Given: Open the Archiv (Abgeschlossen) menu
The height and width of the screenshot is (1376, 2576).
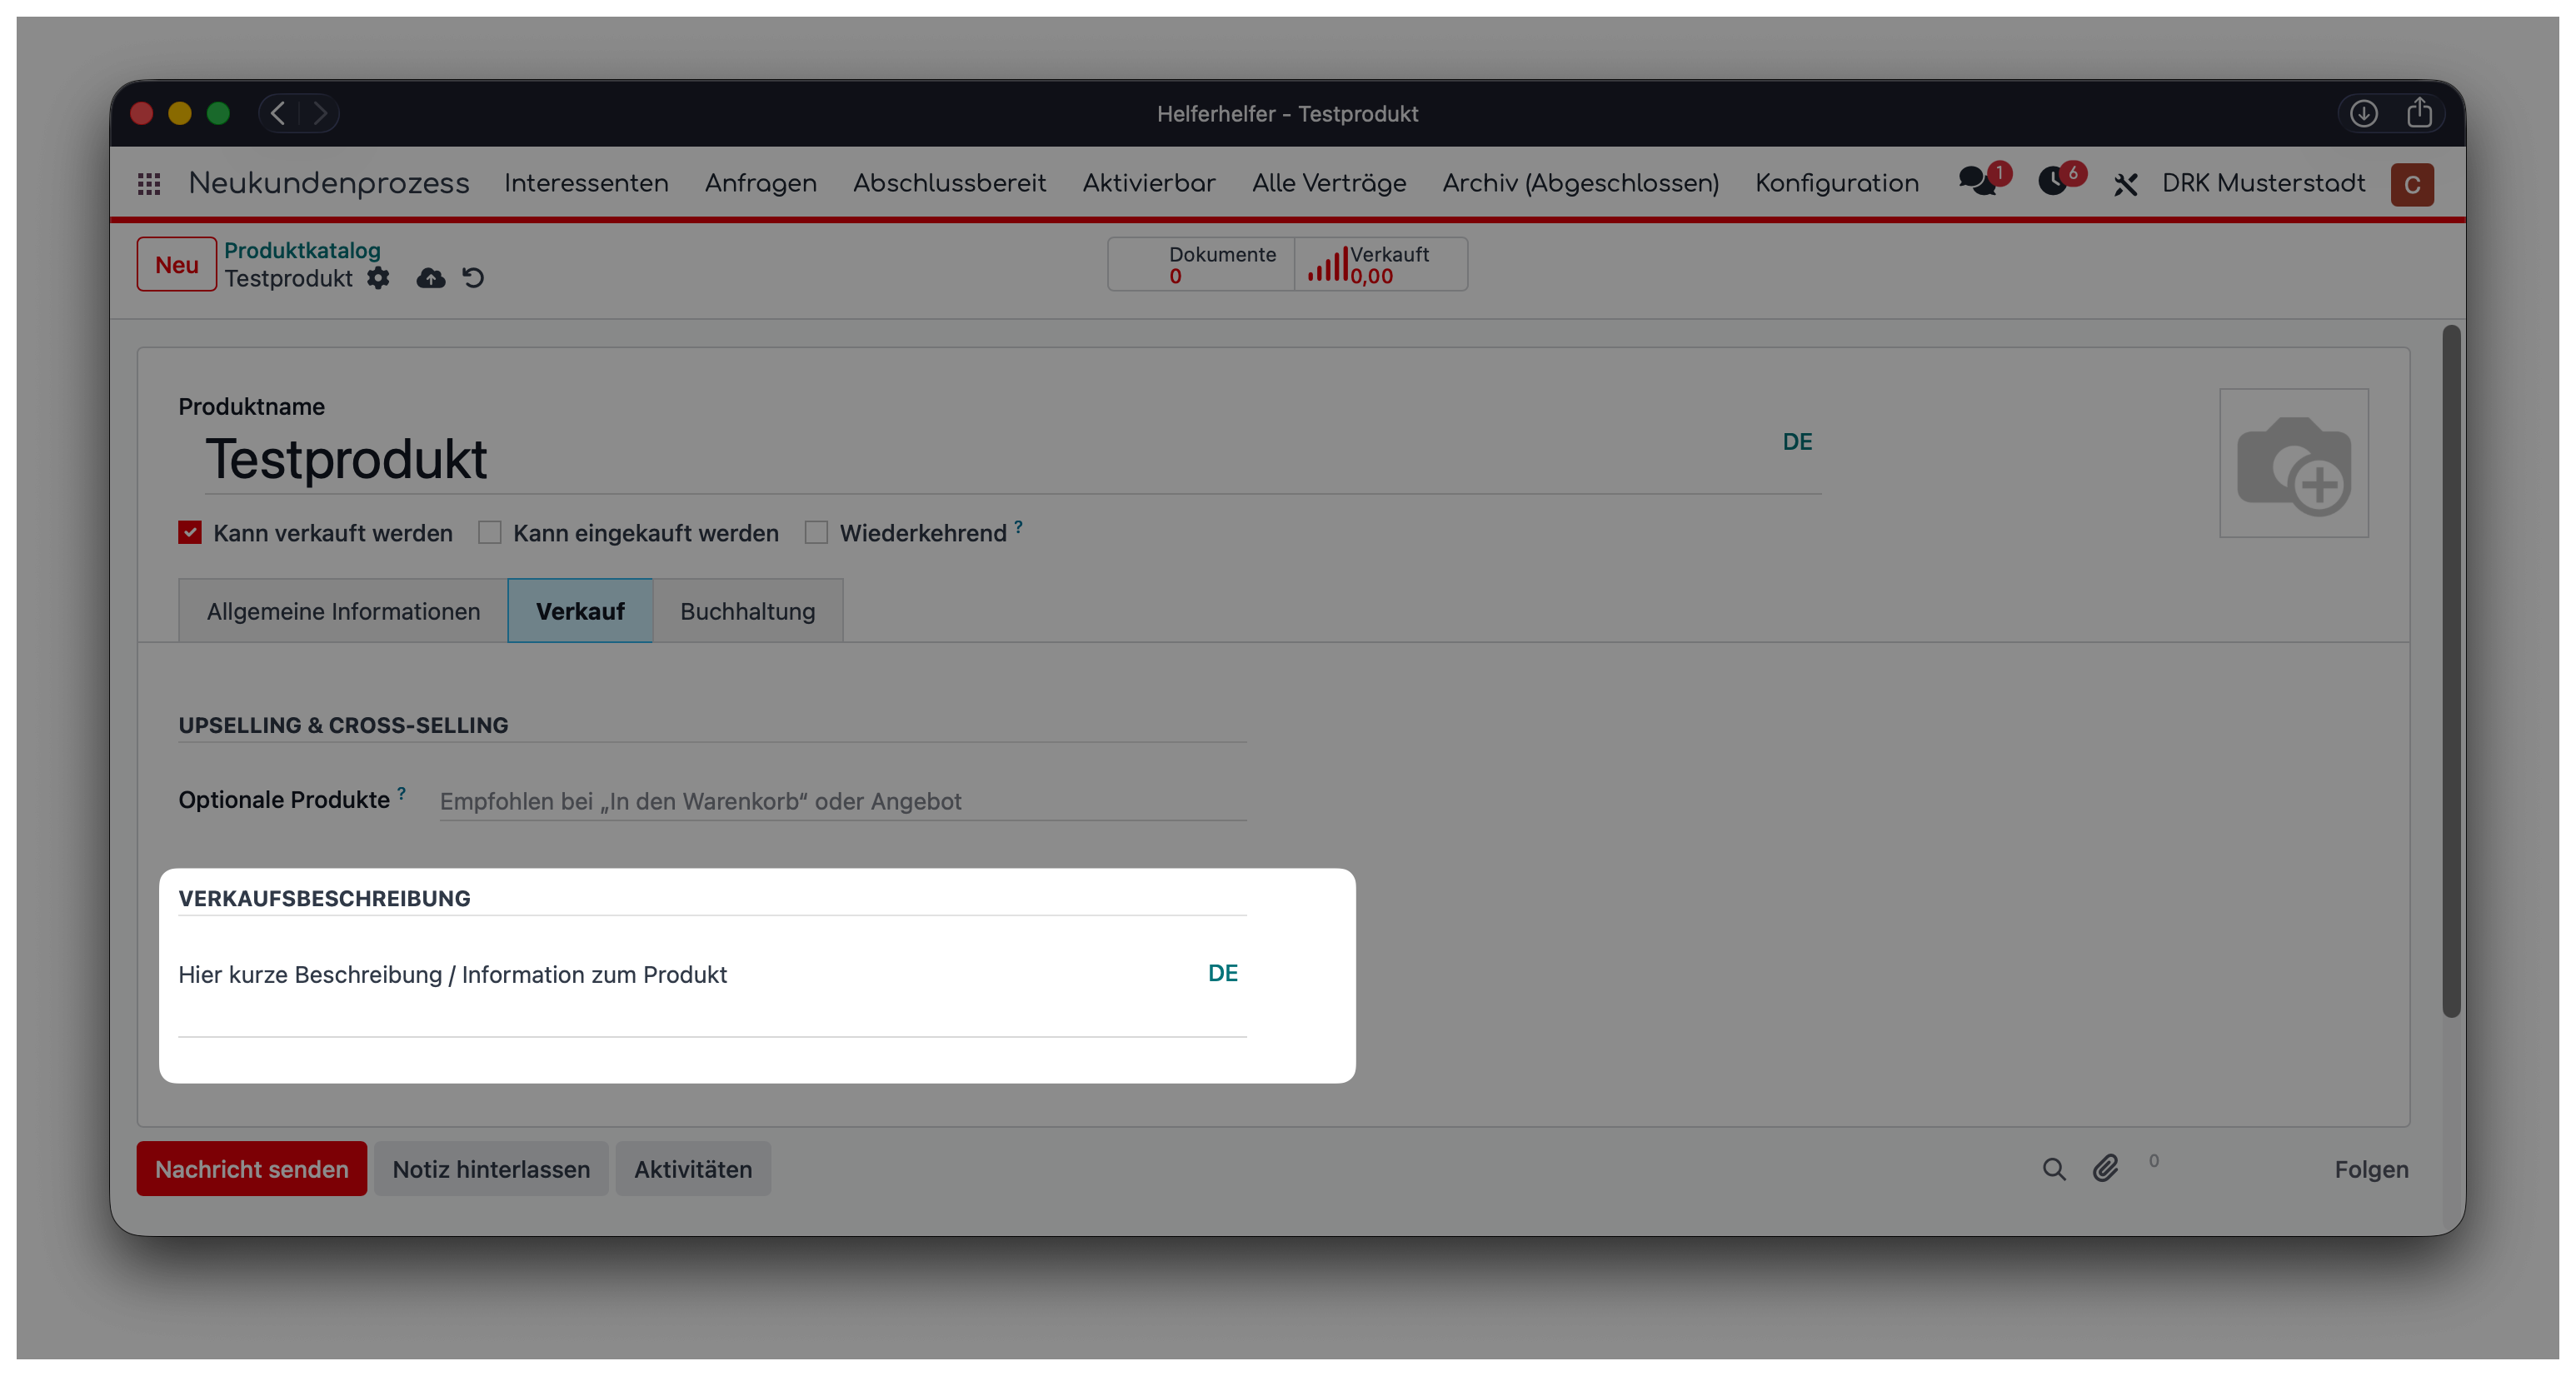Looking at the screenshot, I should click(1580, 184).
